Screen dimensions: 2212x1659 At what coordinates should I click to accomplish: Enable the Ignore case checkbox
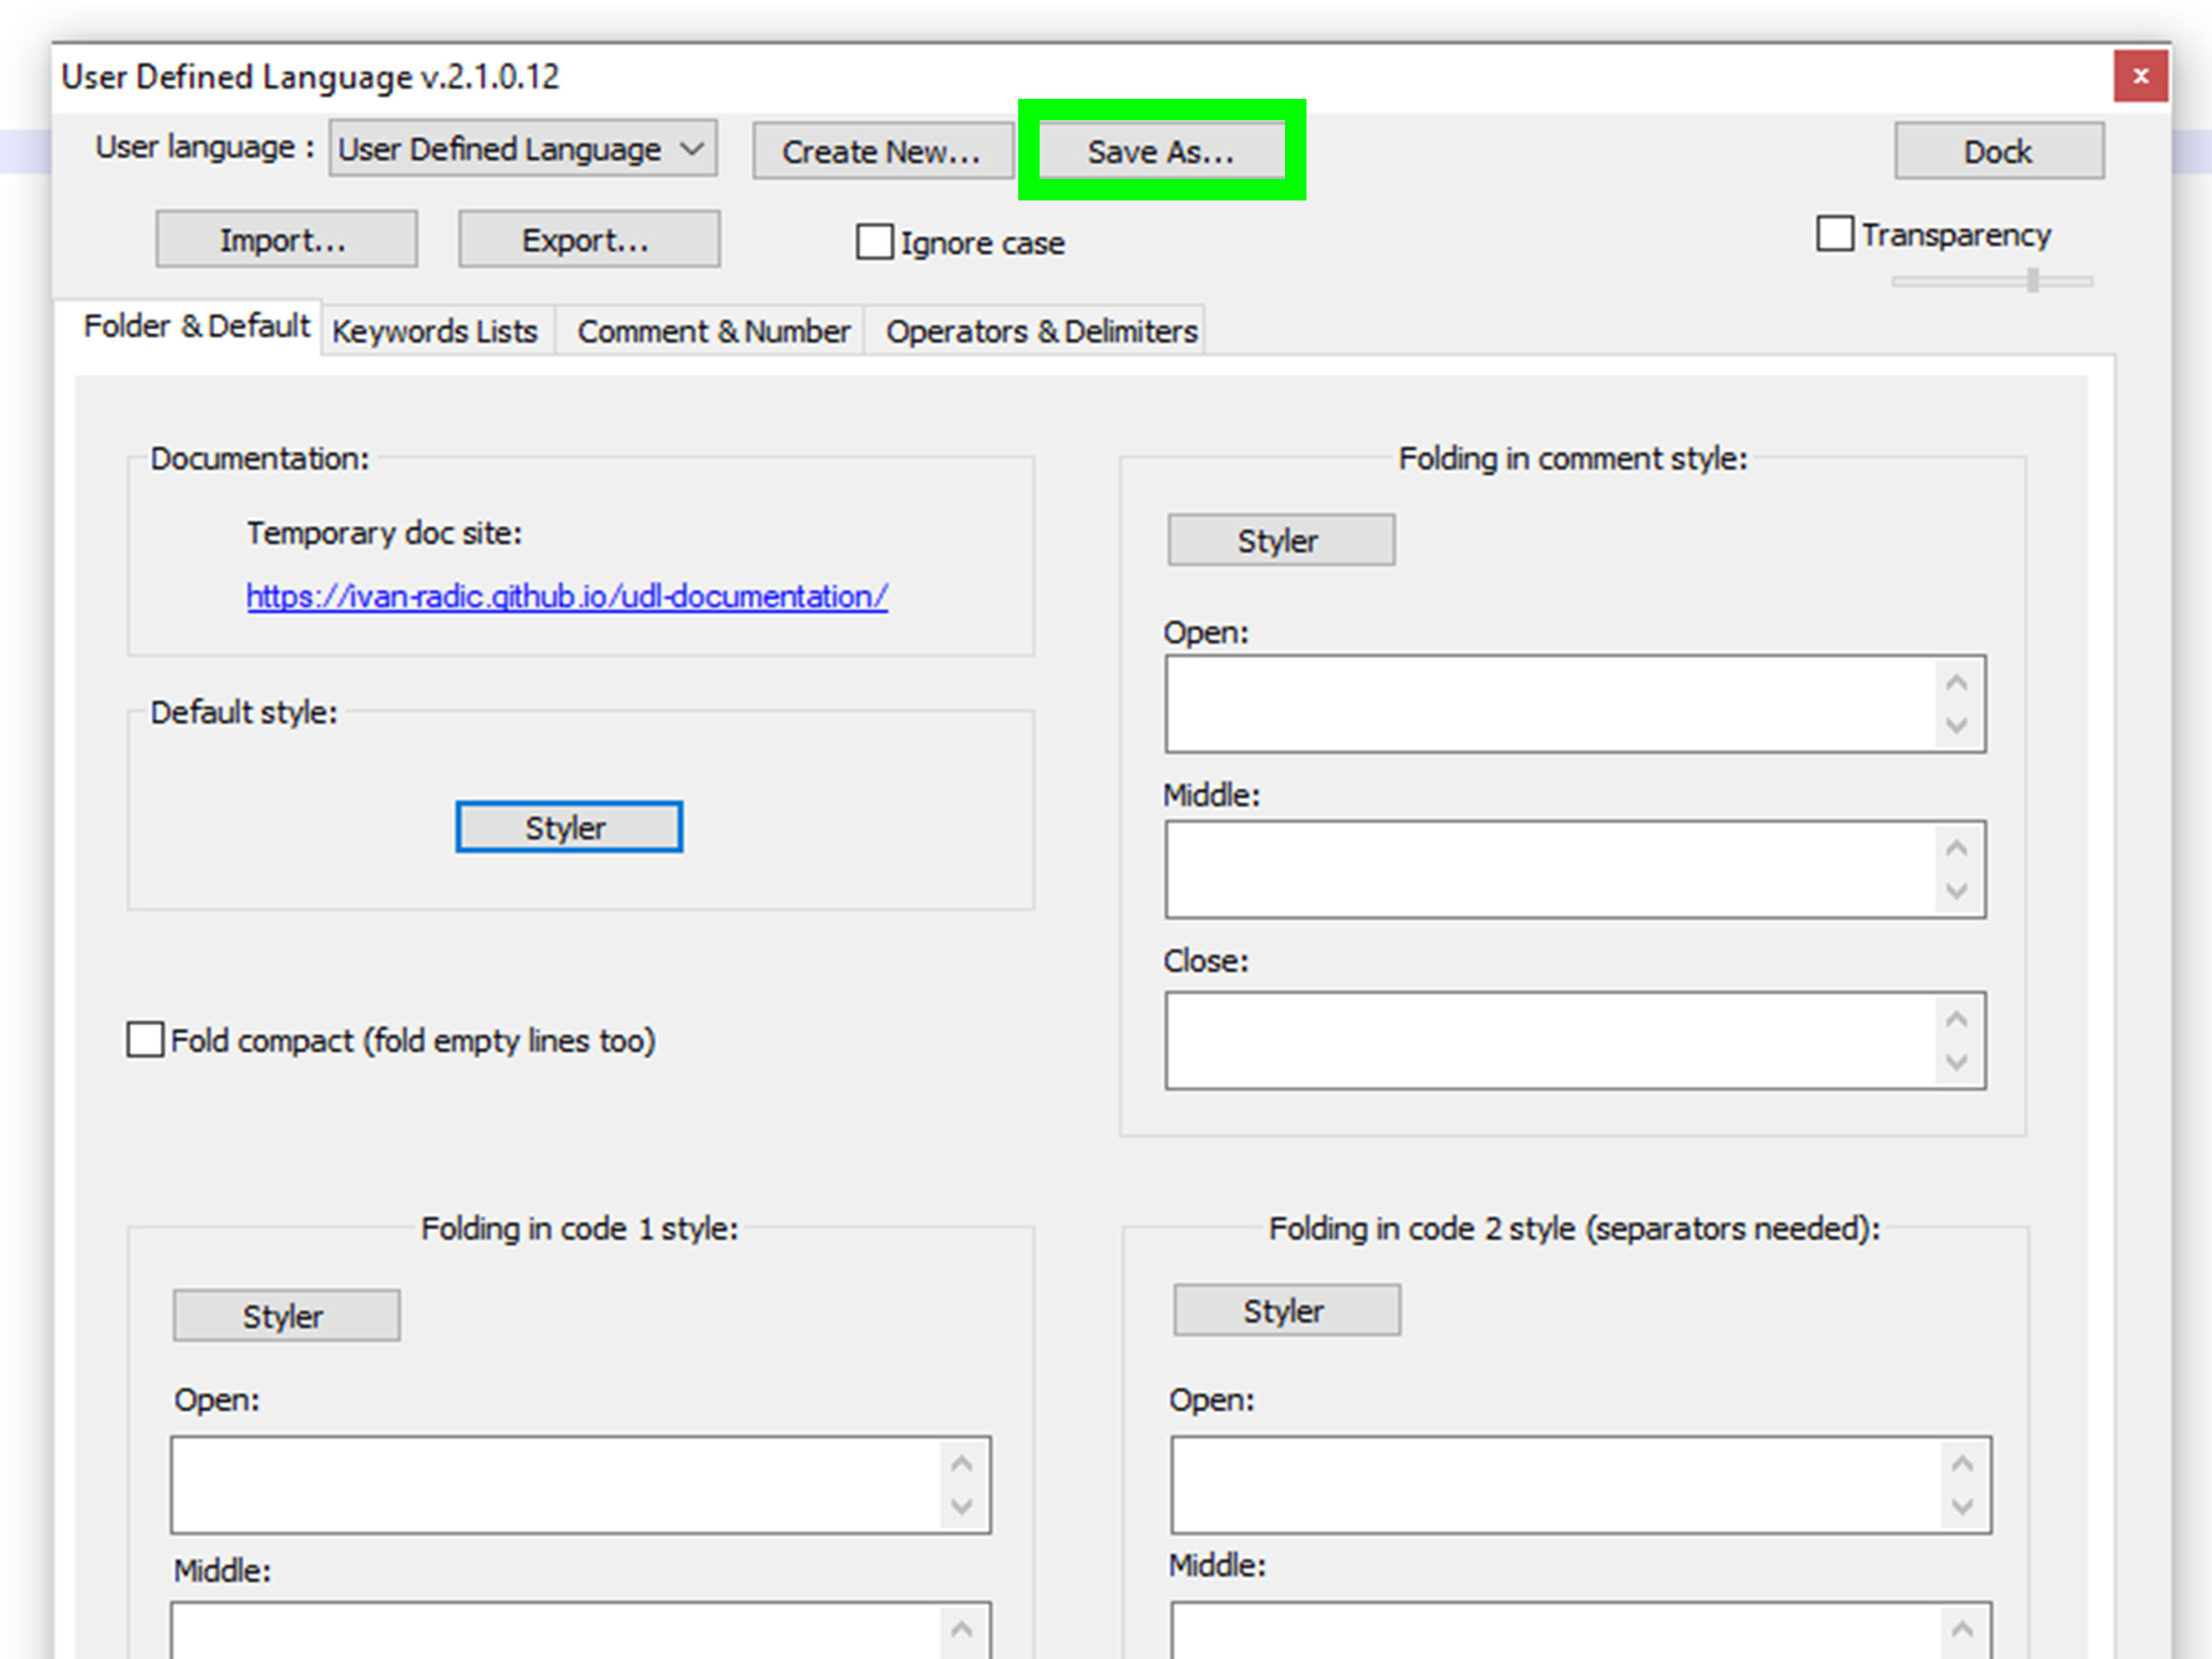tap(874, 242)
